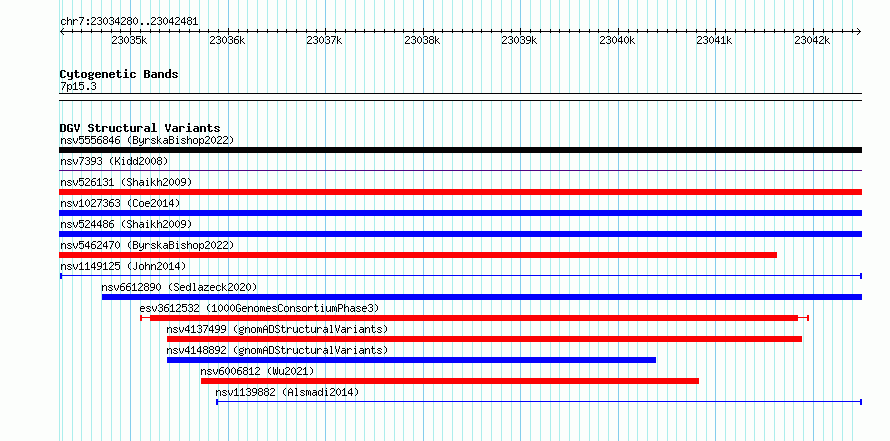This screenshot has width=890, height=441.
Task: Click the 23041k ruler tick label
Action: click(x=715, y=40)
